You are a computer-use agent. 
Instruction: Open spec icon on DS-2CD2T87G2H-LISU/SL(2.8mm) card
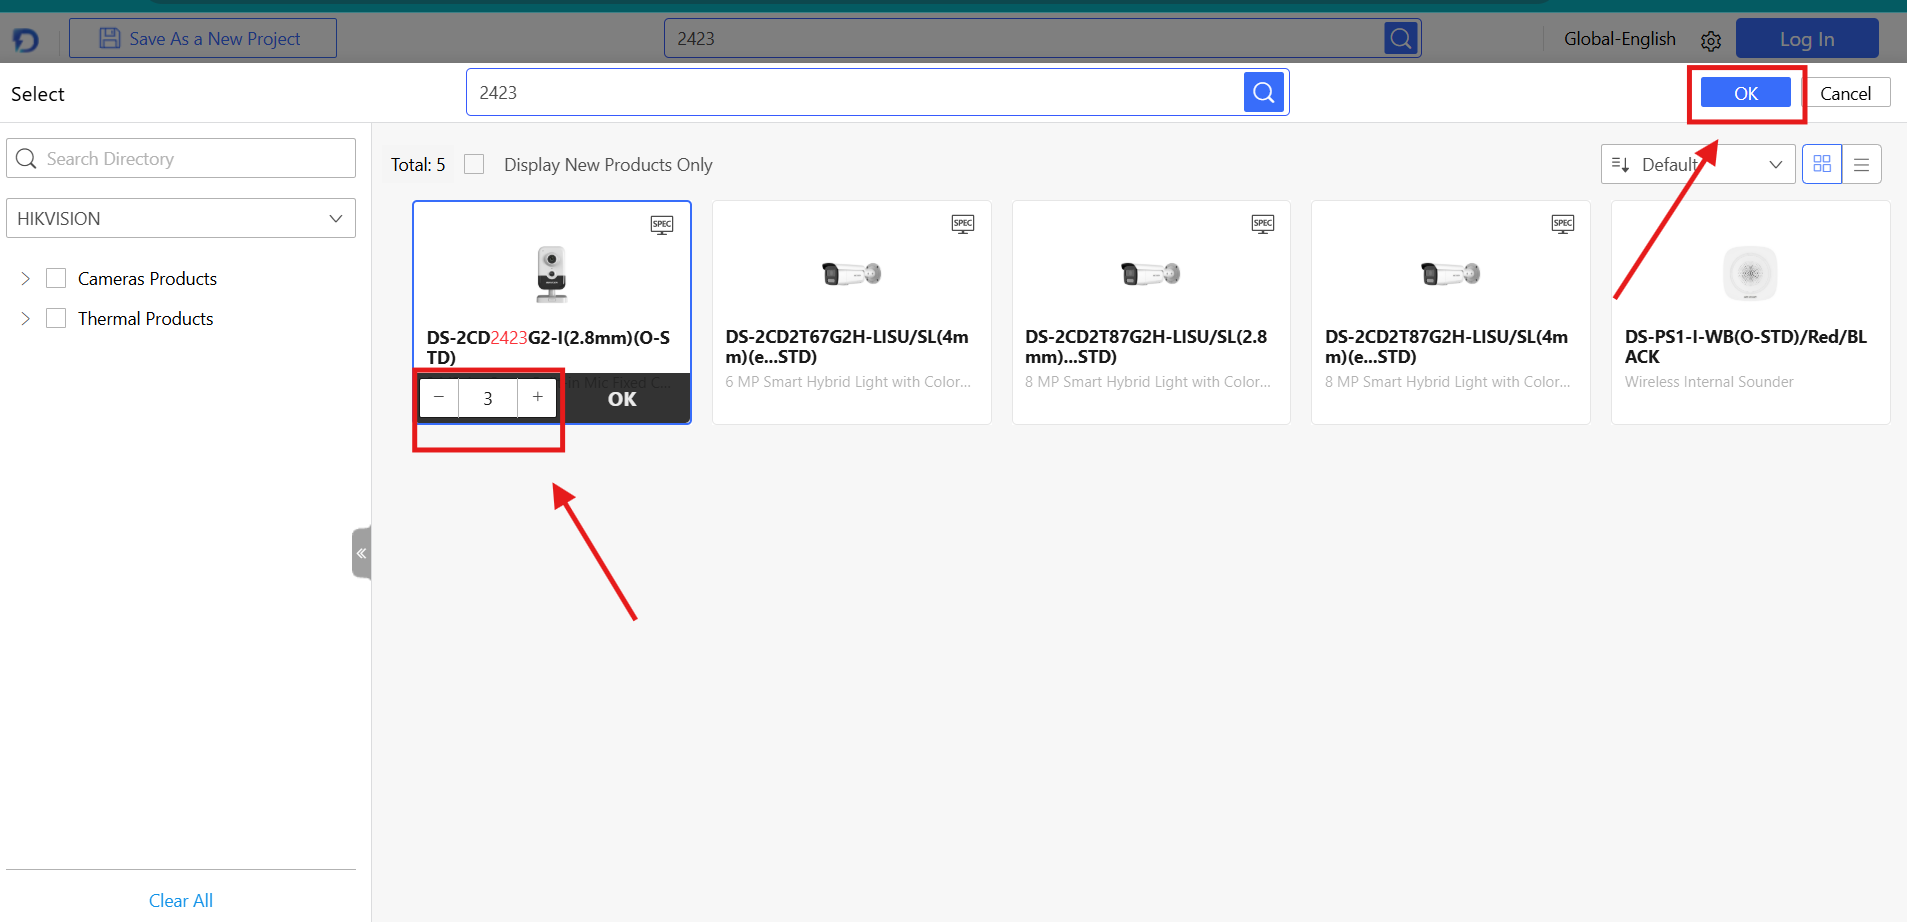pos(1262,225)
